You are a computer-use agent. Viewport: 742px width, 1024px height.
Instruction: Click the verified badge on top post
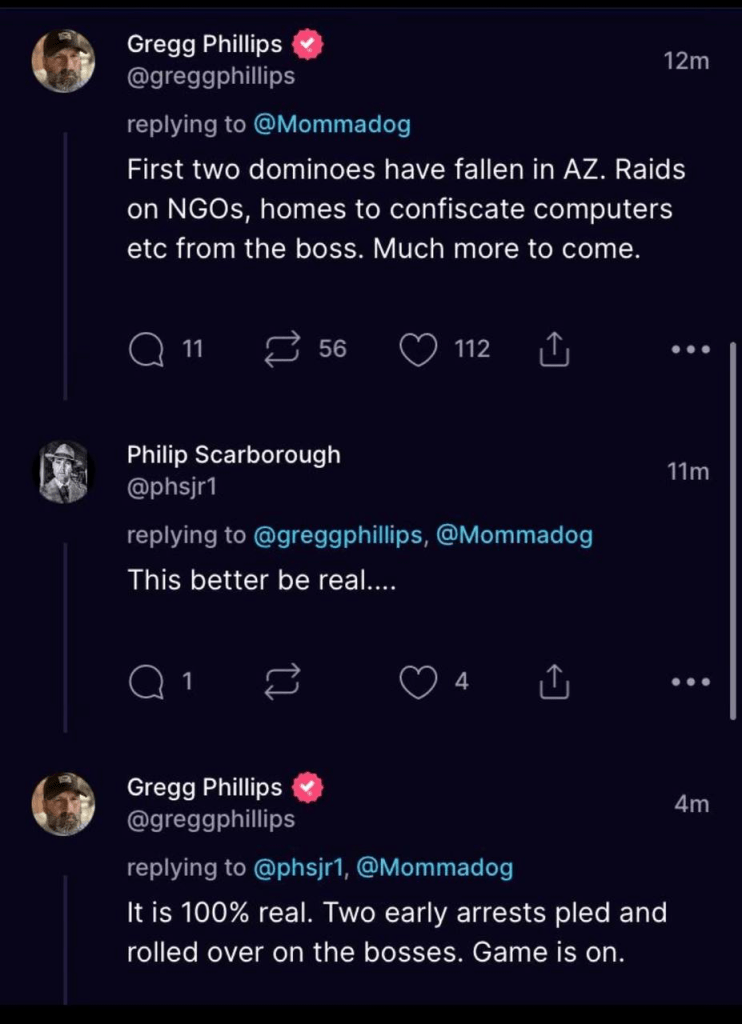[x=308, y=45]
